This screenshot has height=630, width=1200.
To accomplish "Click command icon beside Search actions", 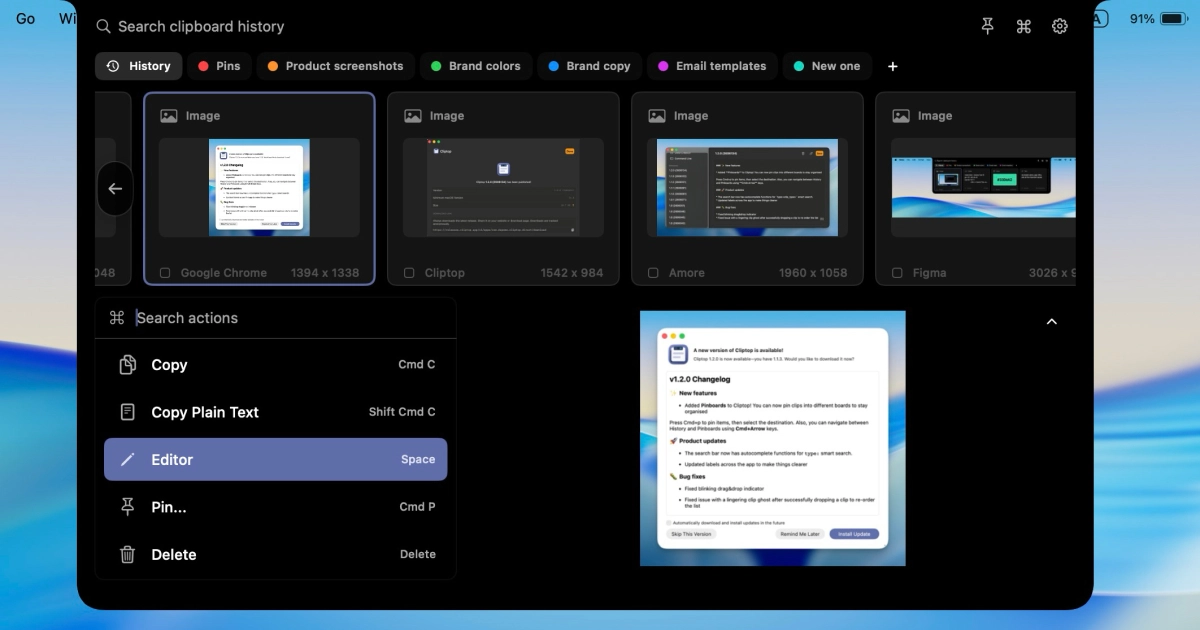I will [x=116, y=318].
